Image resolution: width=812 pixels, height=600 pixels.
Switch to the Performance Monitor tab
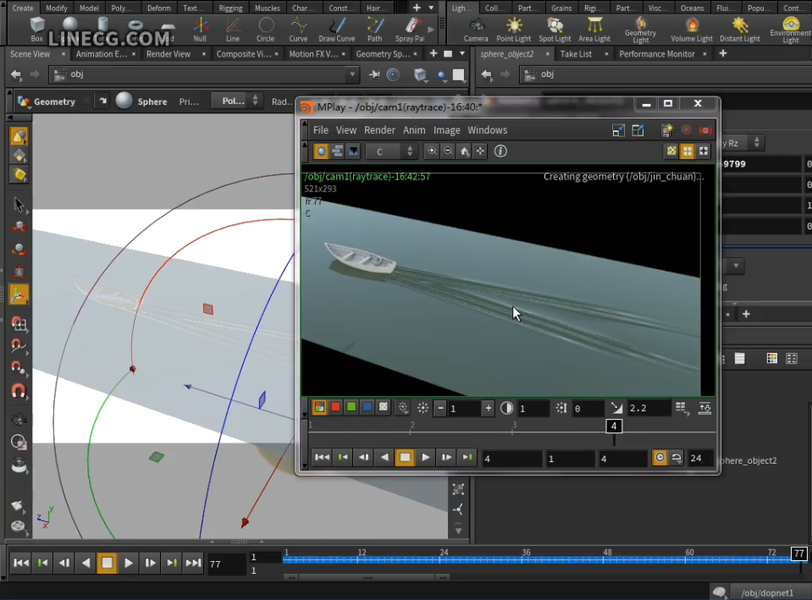656,54
